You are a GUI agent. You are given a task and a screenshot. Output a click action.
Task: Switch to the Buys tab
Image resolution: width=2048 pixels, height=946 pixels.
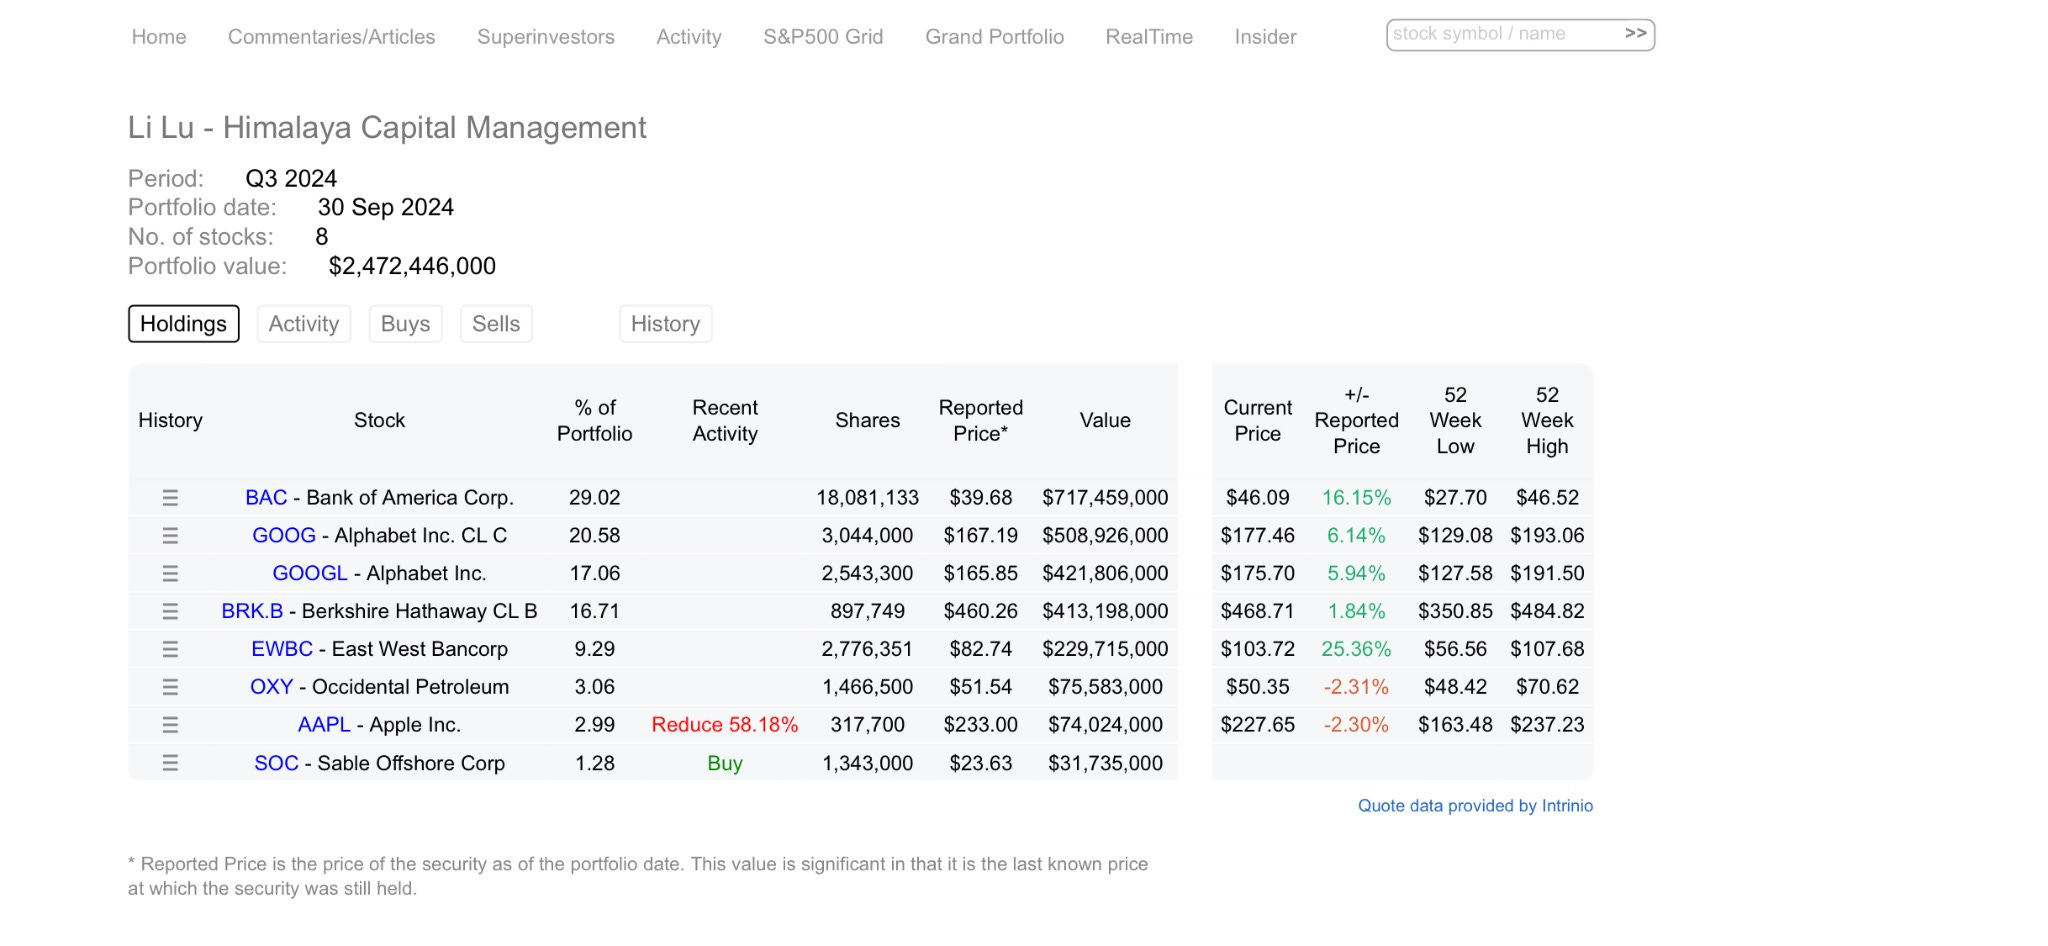point(406,324)
